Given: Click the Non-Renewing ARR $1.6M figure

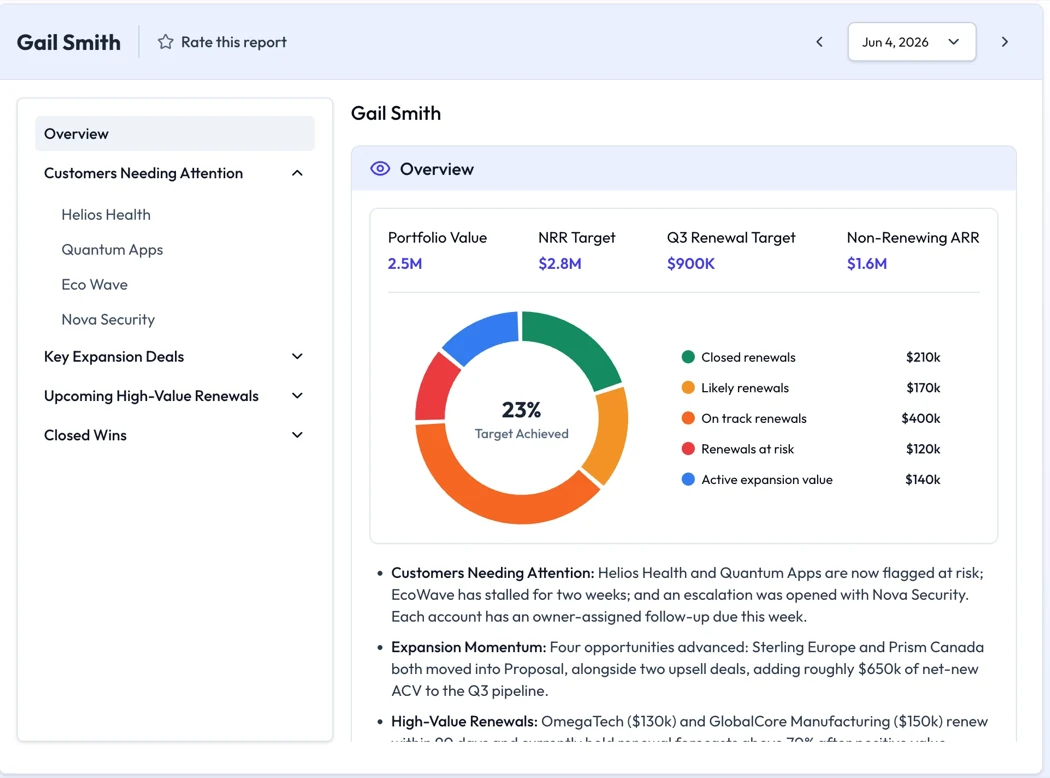Looking at the screenshot, I should click(x=867, y=264).
